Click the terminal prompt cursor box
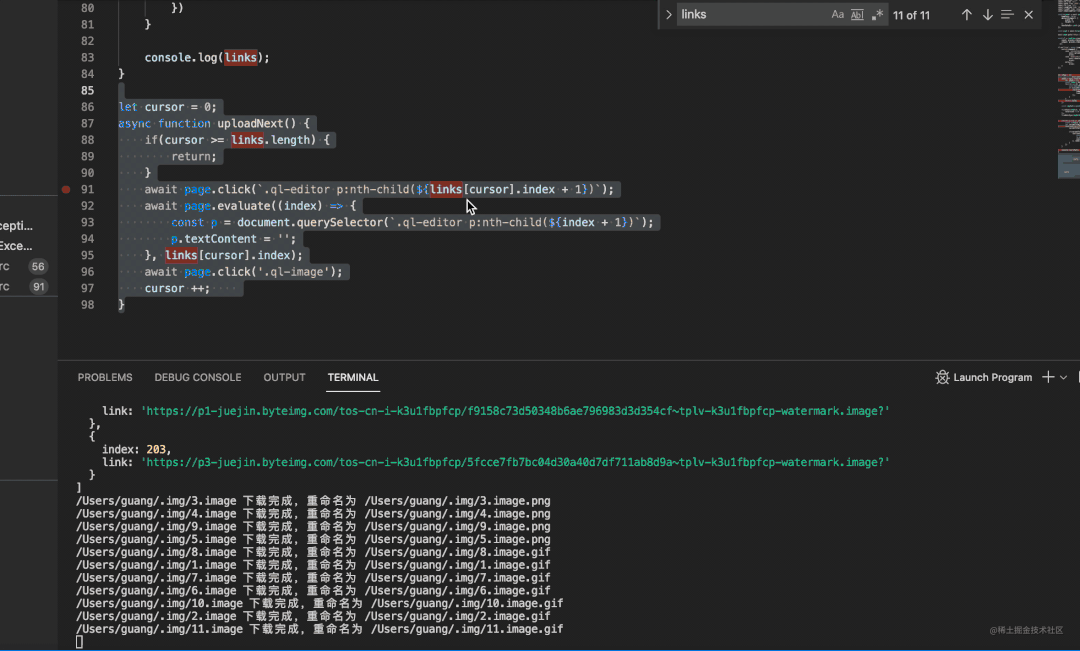The image size is (1080, 651). tap(79, 641)
